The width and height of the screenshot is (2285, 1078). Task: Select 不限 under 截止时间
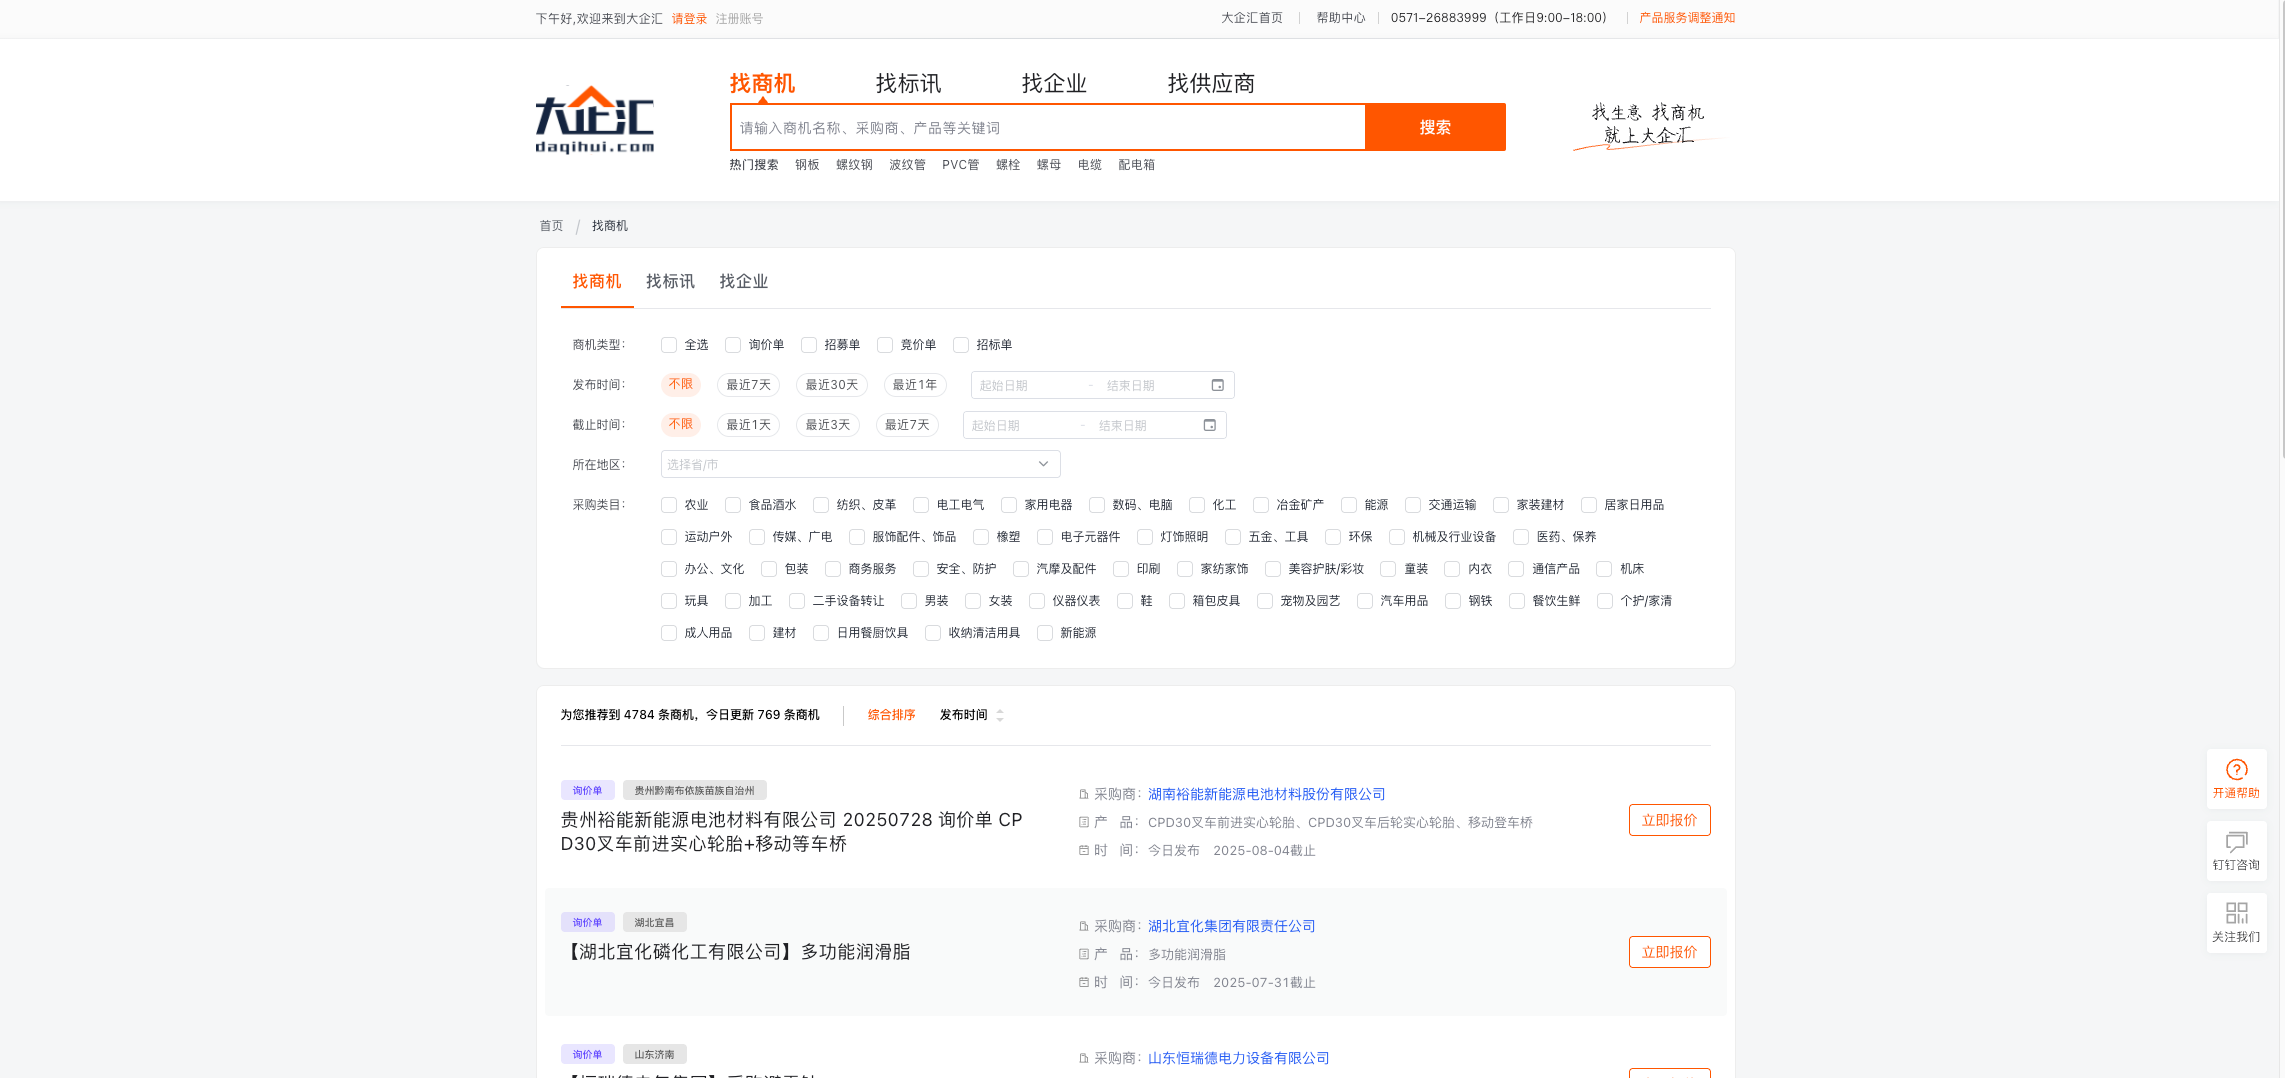point(681,425)
